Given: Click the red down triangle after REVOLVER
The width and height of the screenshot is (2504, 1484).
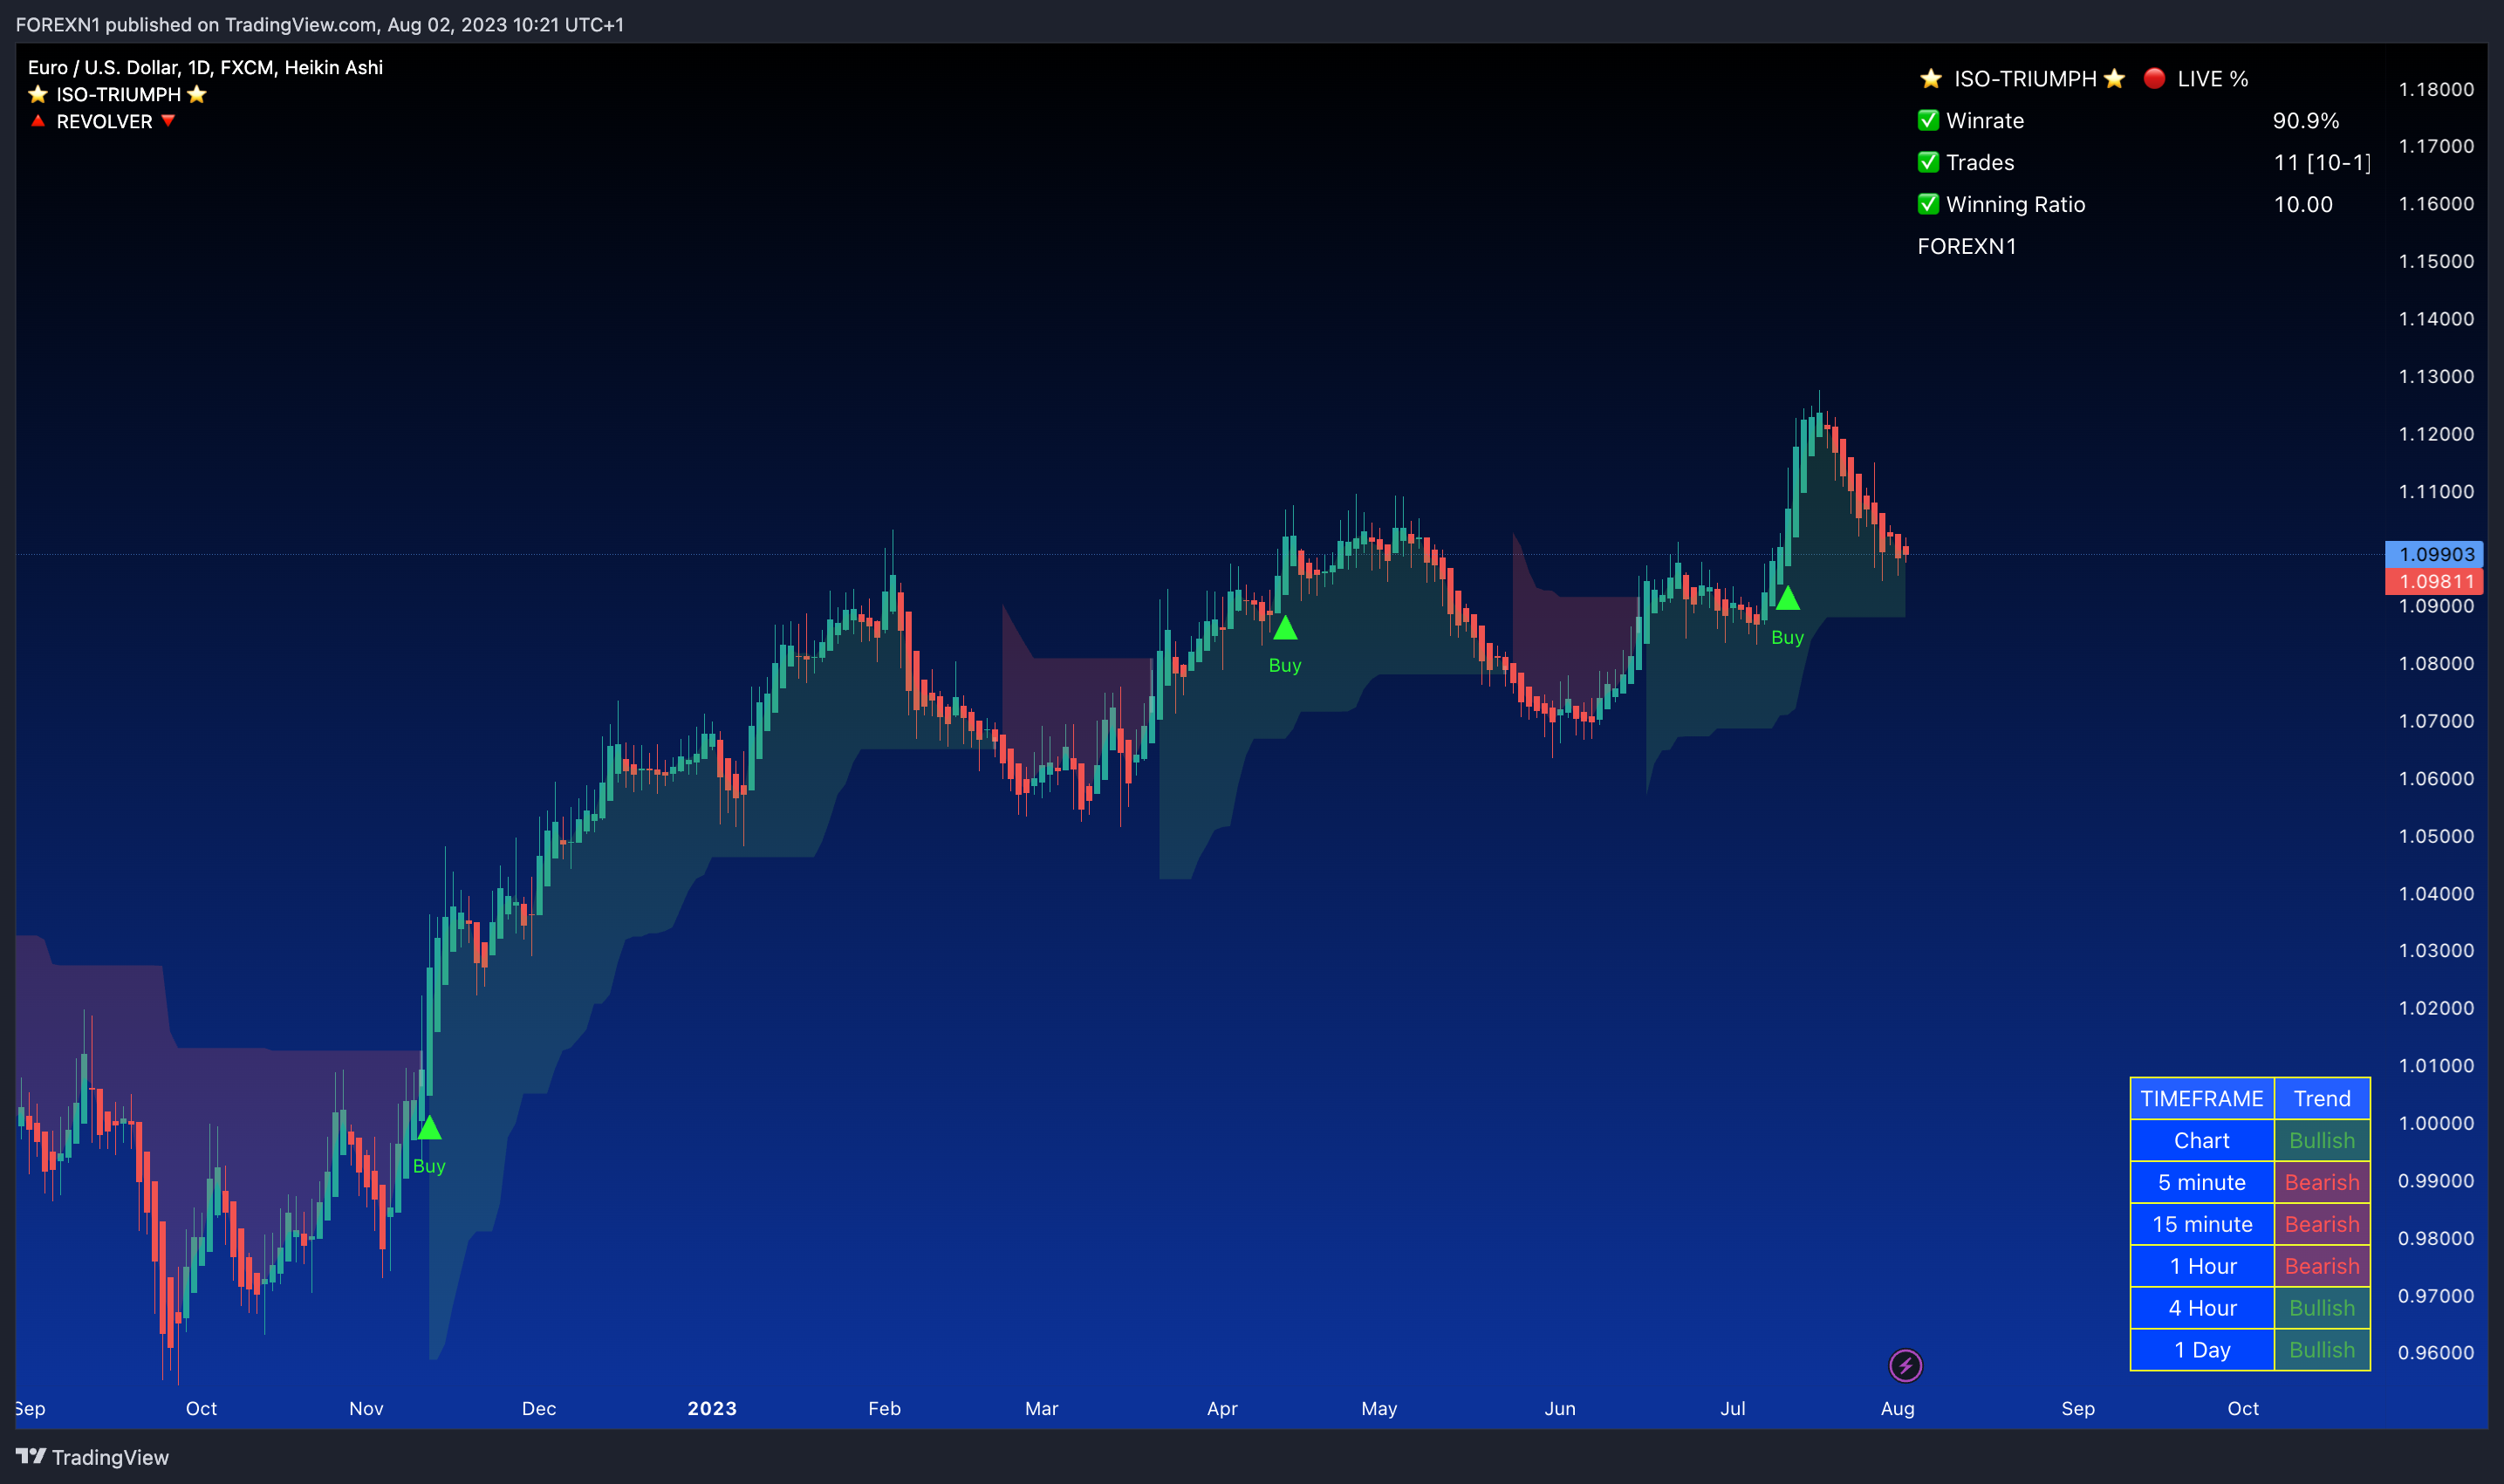Looking at the screenshot, I should [168, 121].
